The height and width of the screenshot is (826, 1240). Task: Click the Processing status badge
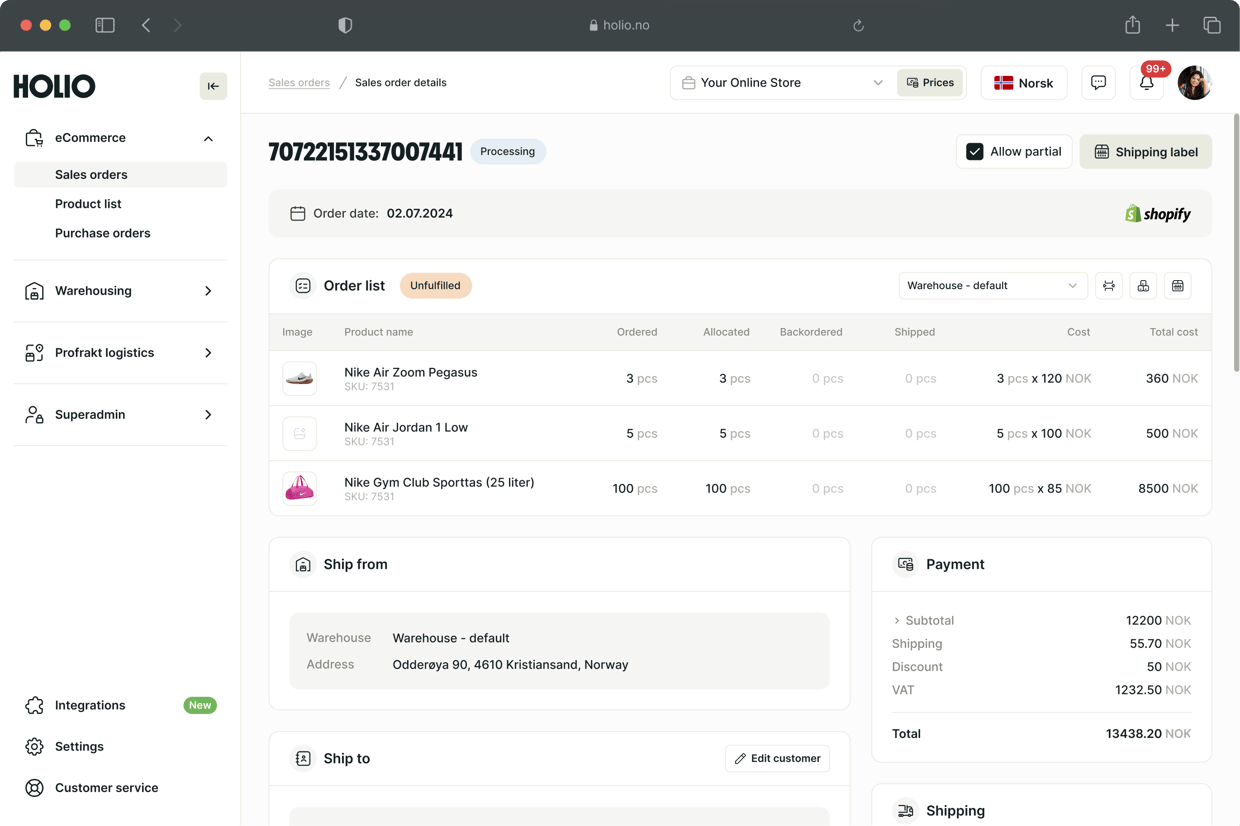click(x=507, y=152)
